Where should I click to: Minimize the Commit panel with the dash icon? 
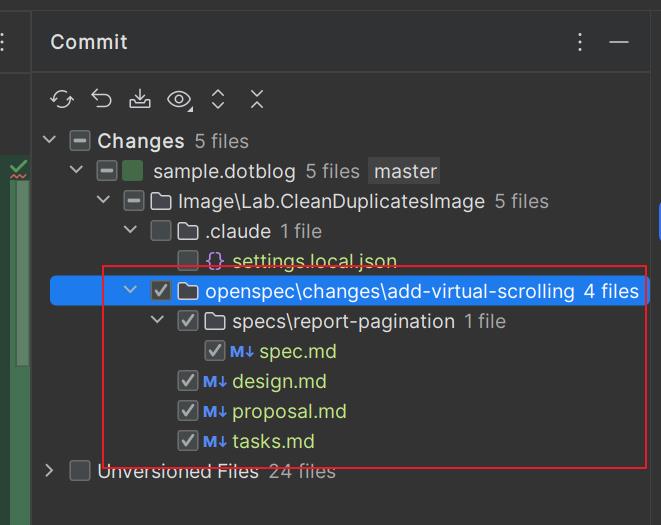[619, 42]
